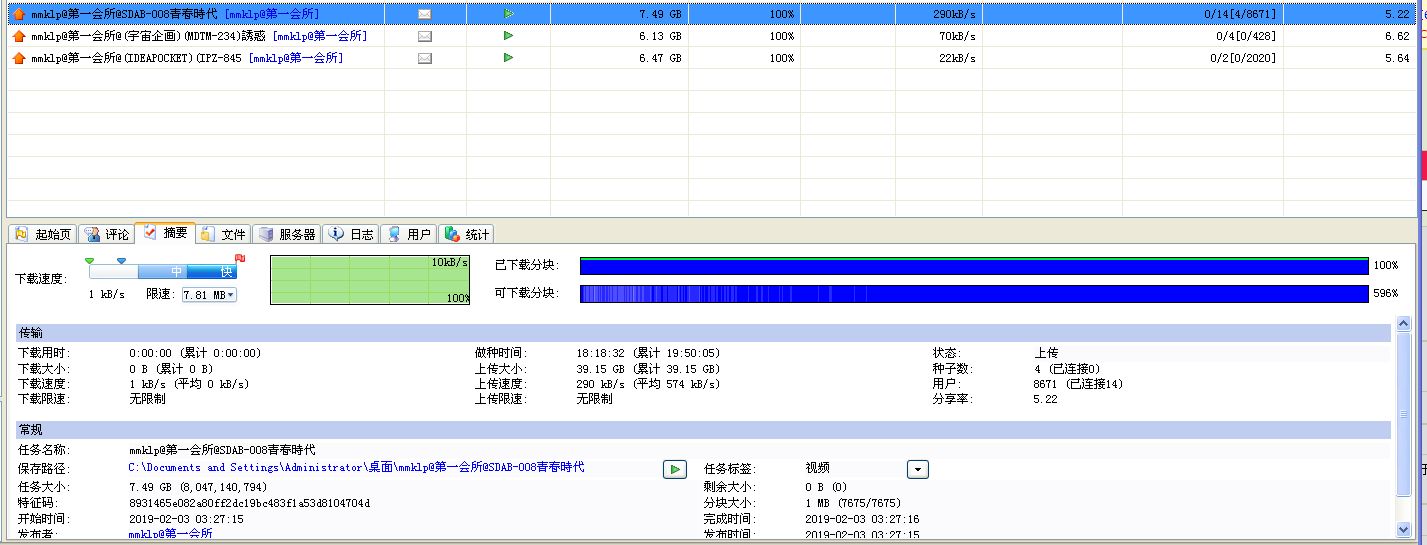Click the envelope icon in the IPZ-845 row
1427x545 pixels.
(x=425, y=58)
